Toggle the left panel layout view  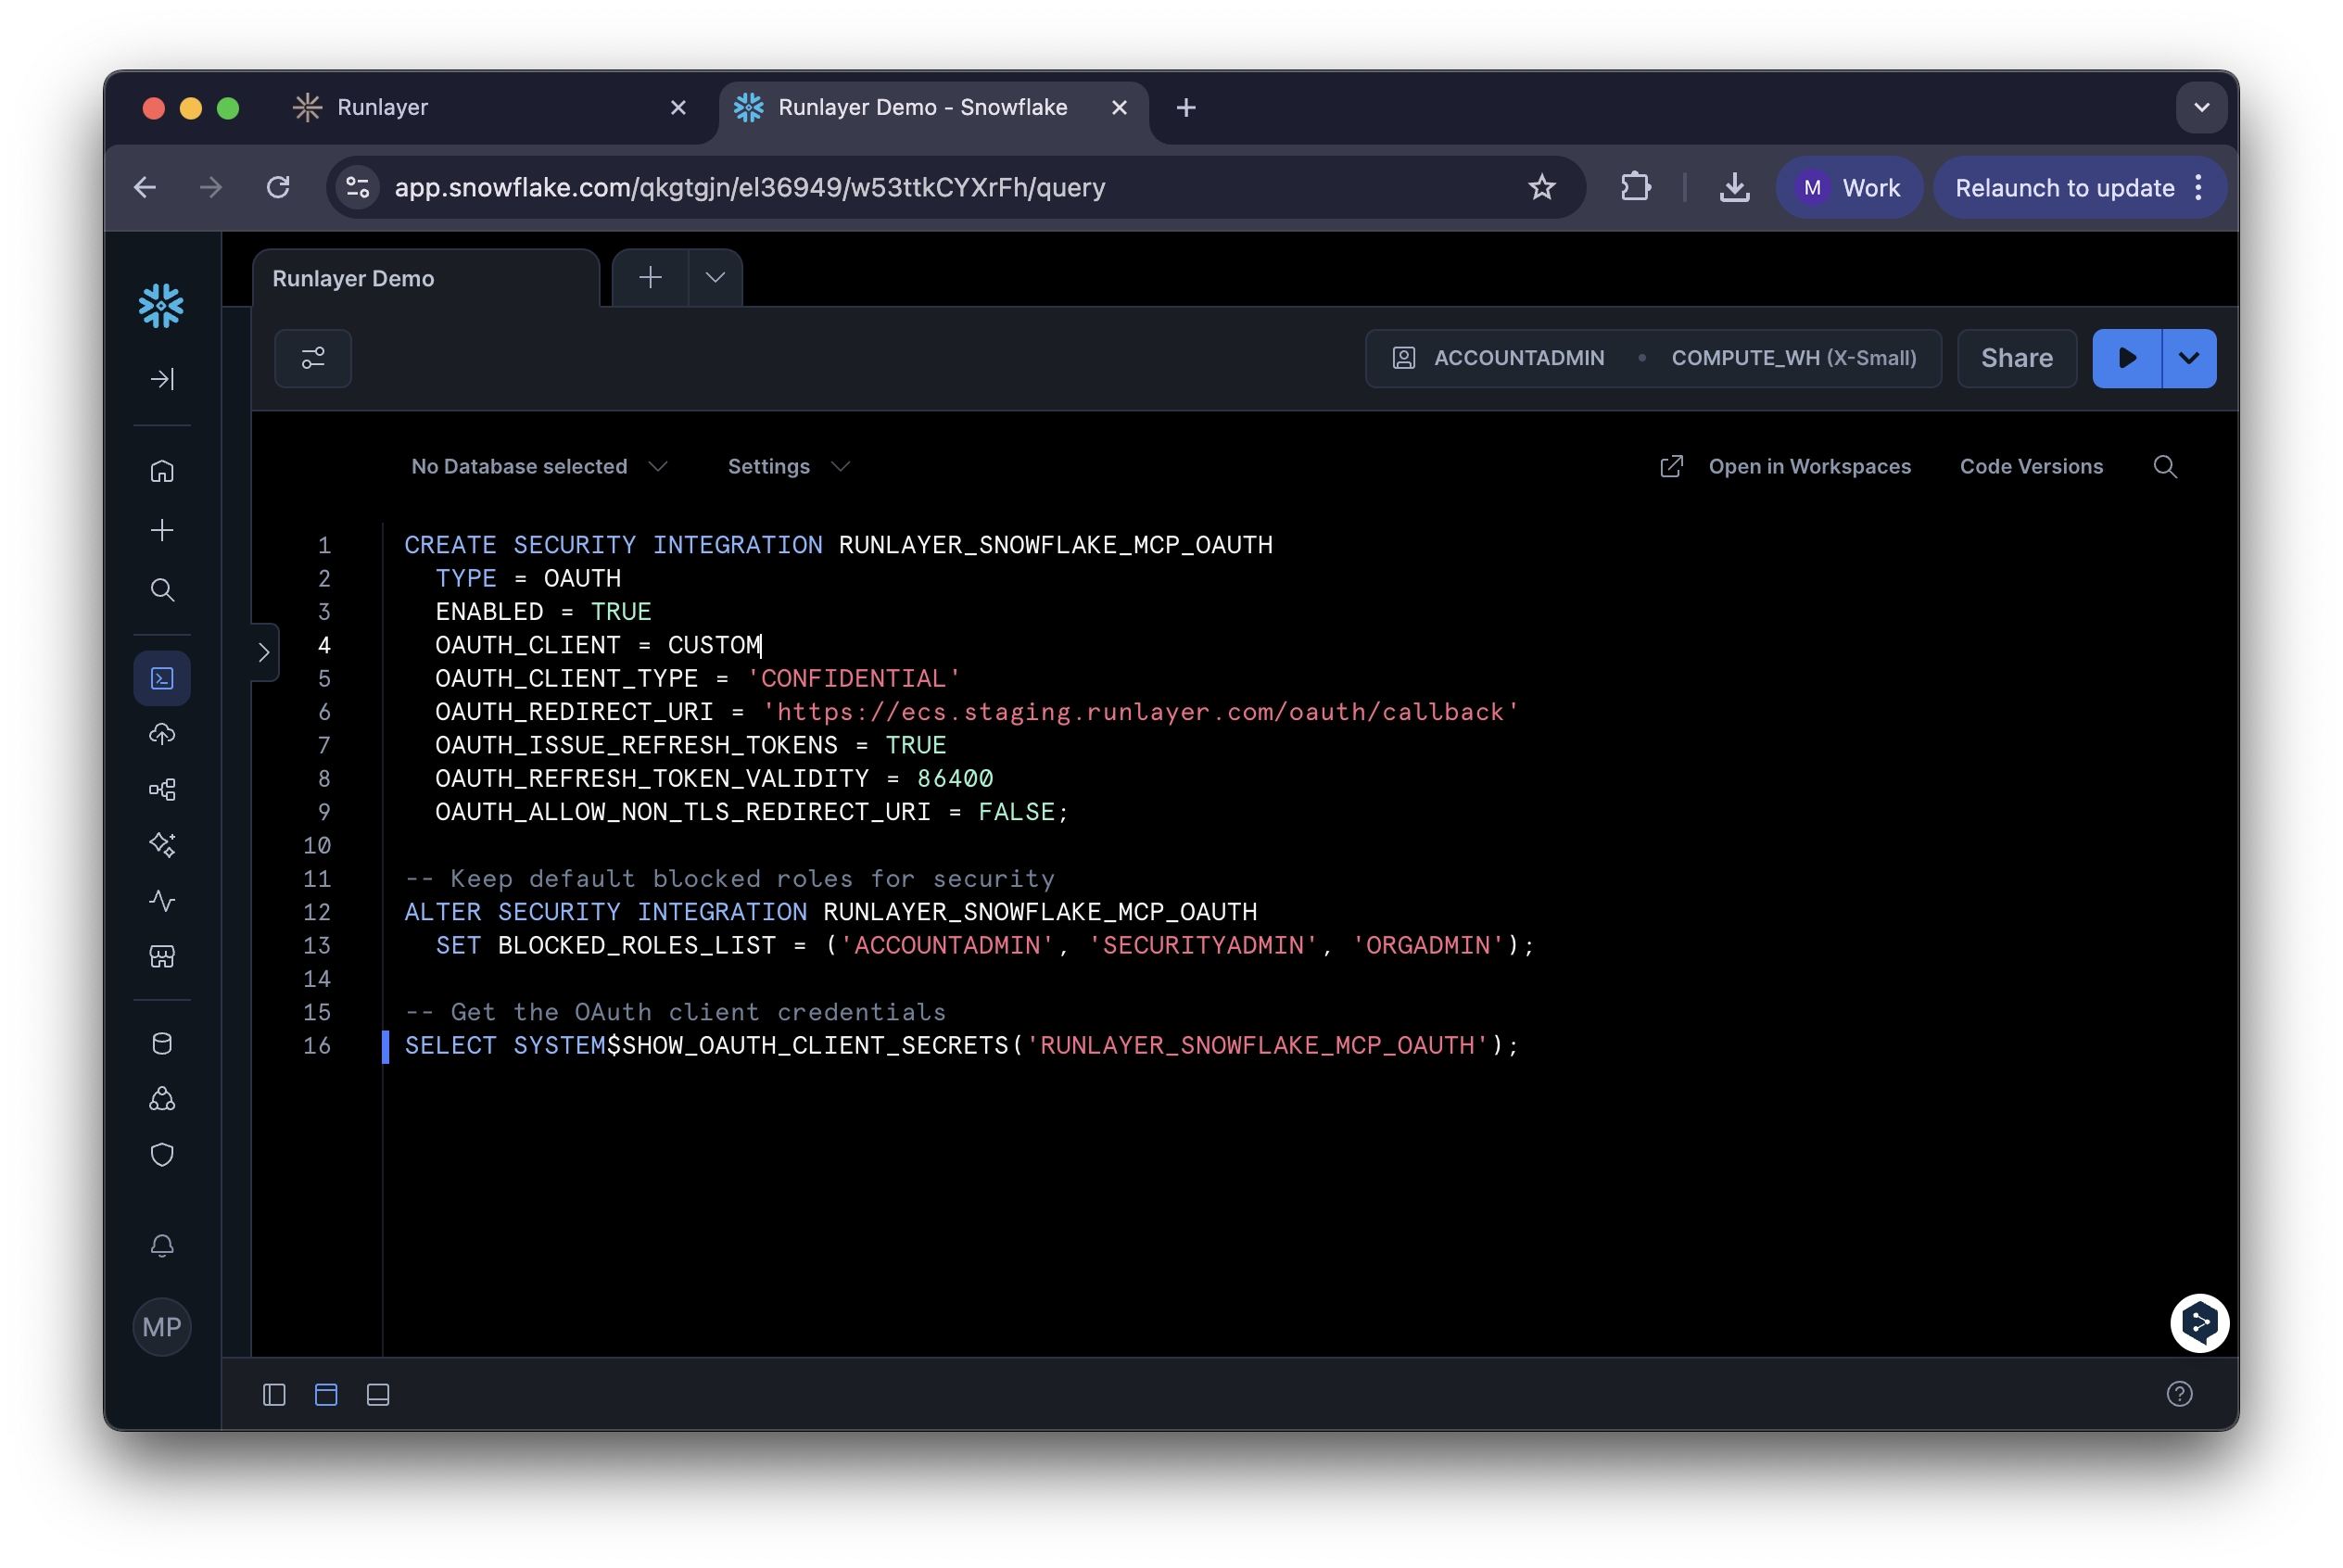(x=274, y=1394)
